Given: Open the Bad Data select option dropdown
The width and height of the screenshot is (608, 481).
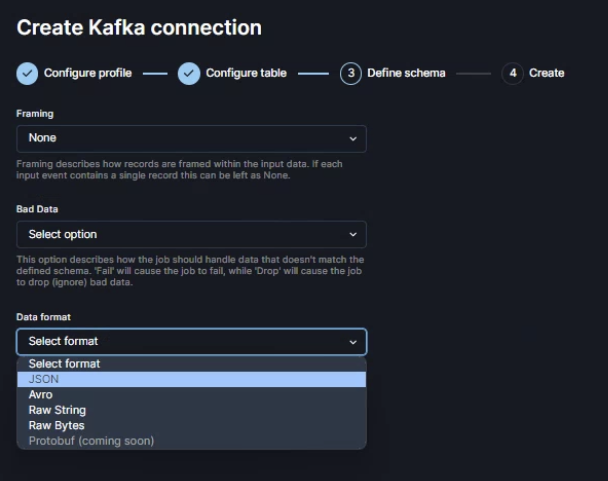Looking at the screenshot, I should [x=191, y=234].
